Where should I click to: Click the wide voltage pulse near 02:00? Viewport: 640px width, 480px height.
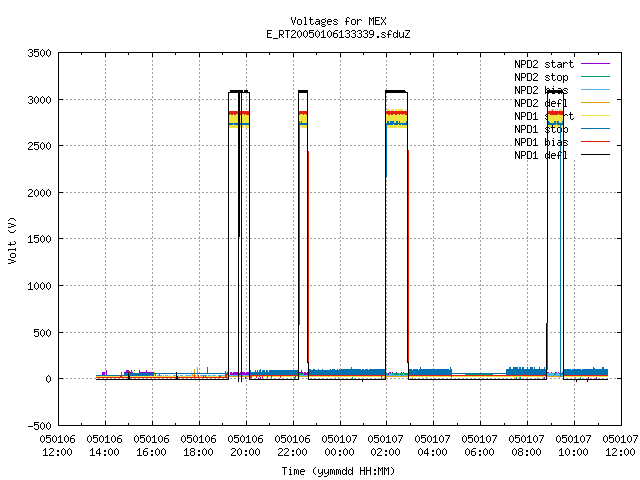click(x=397, y=235)
